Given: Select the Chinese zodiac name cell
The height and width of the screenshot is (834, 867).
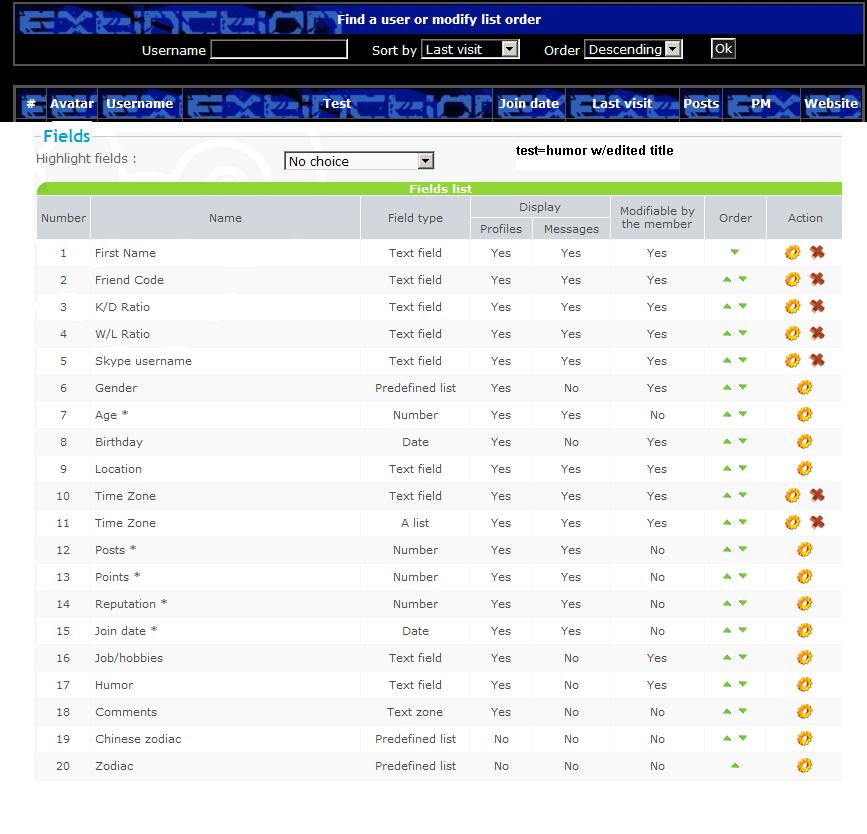Looking at the screenshot, I should coord(225,739).
